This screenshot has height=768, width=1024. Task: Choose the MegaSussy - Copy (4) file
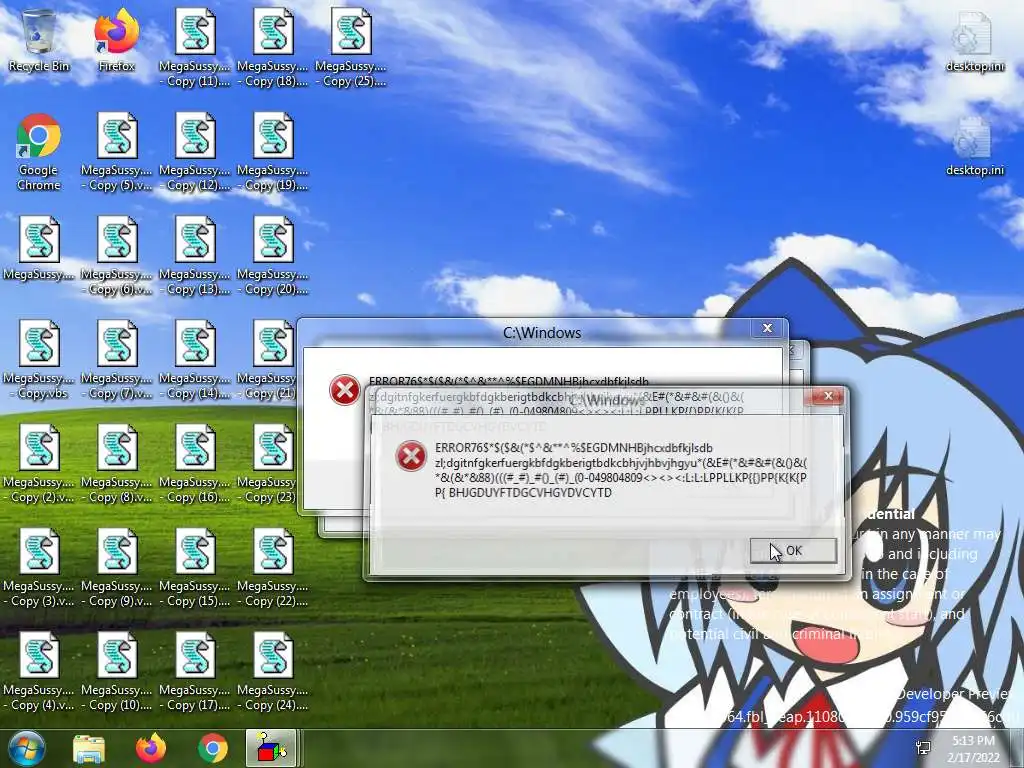pos(39,671)
